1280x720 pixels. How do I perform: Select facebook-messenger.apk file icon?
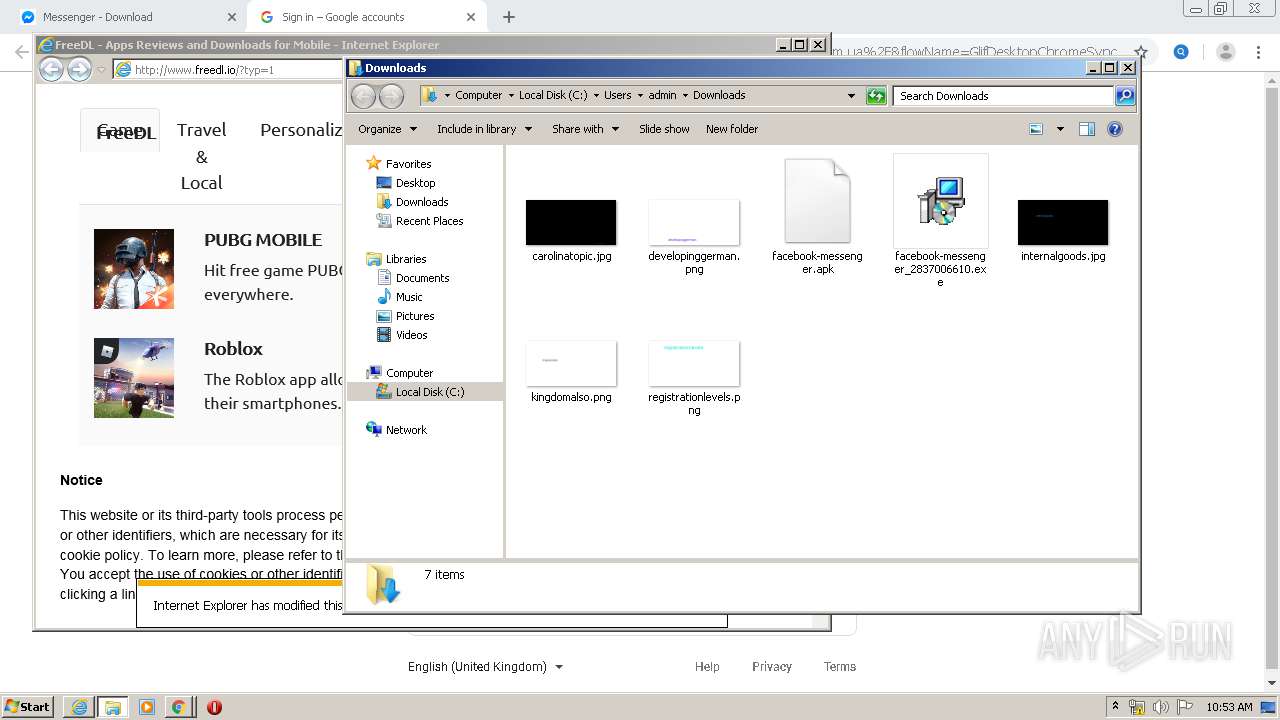(817, 201)
